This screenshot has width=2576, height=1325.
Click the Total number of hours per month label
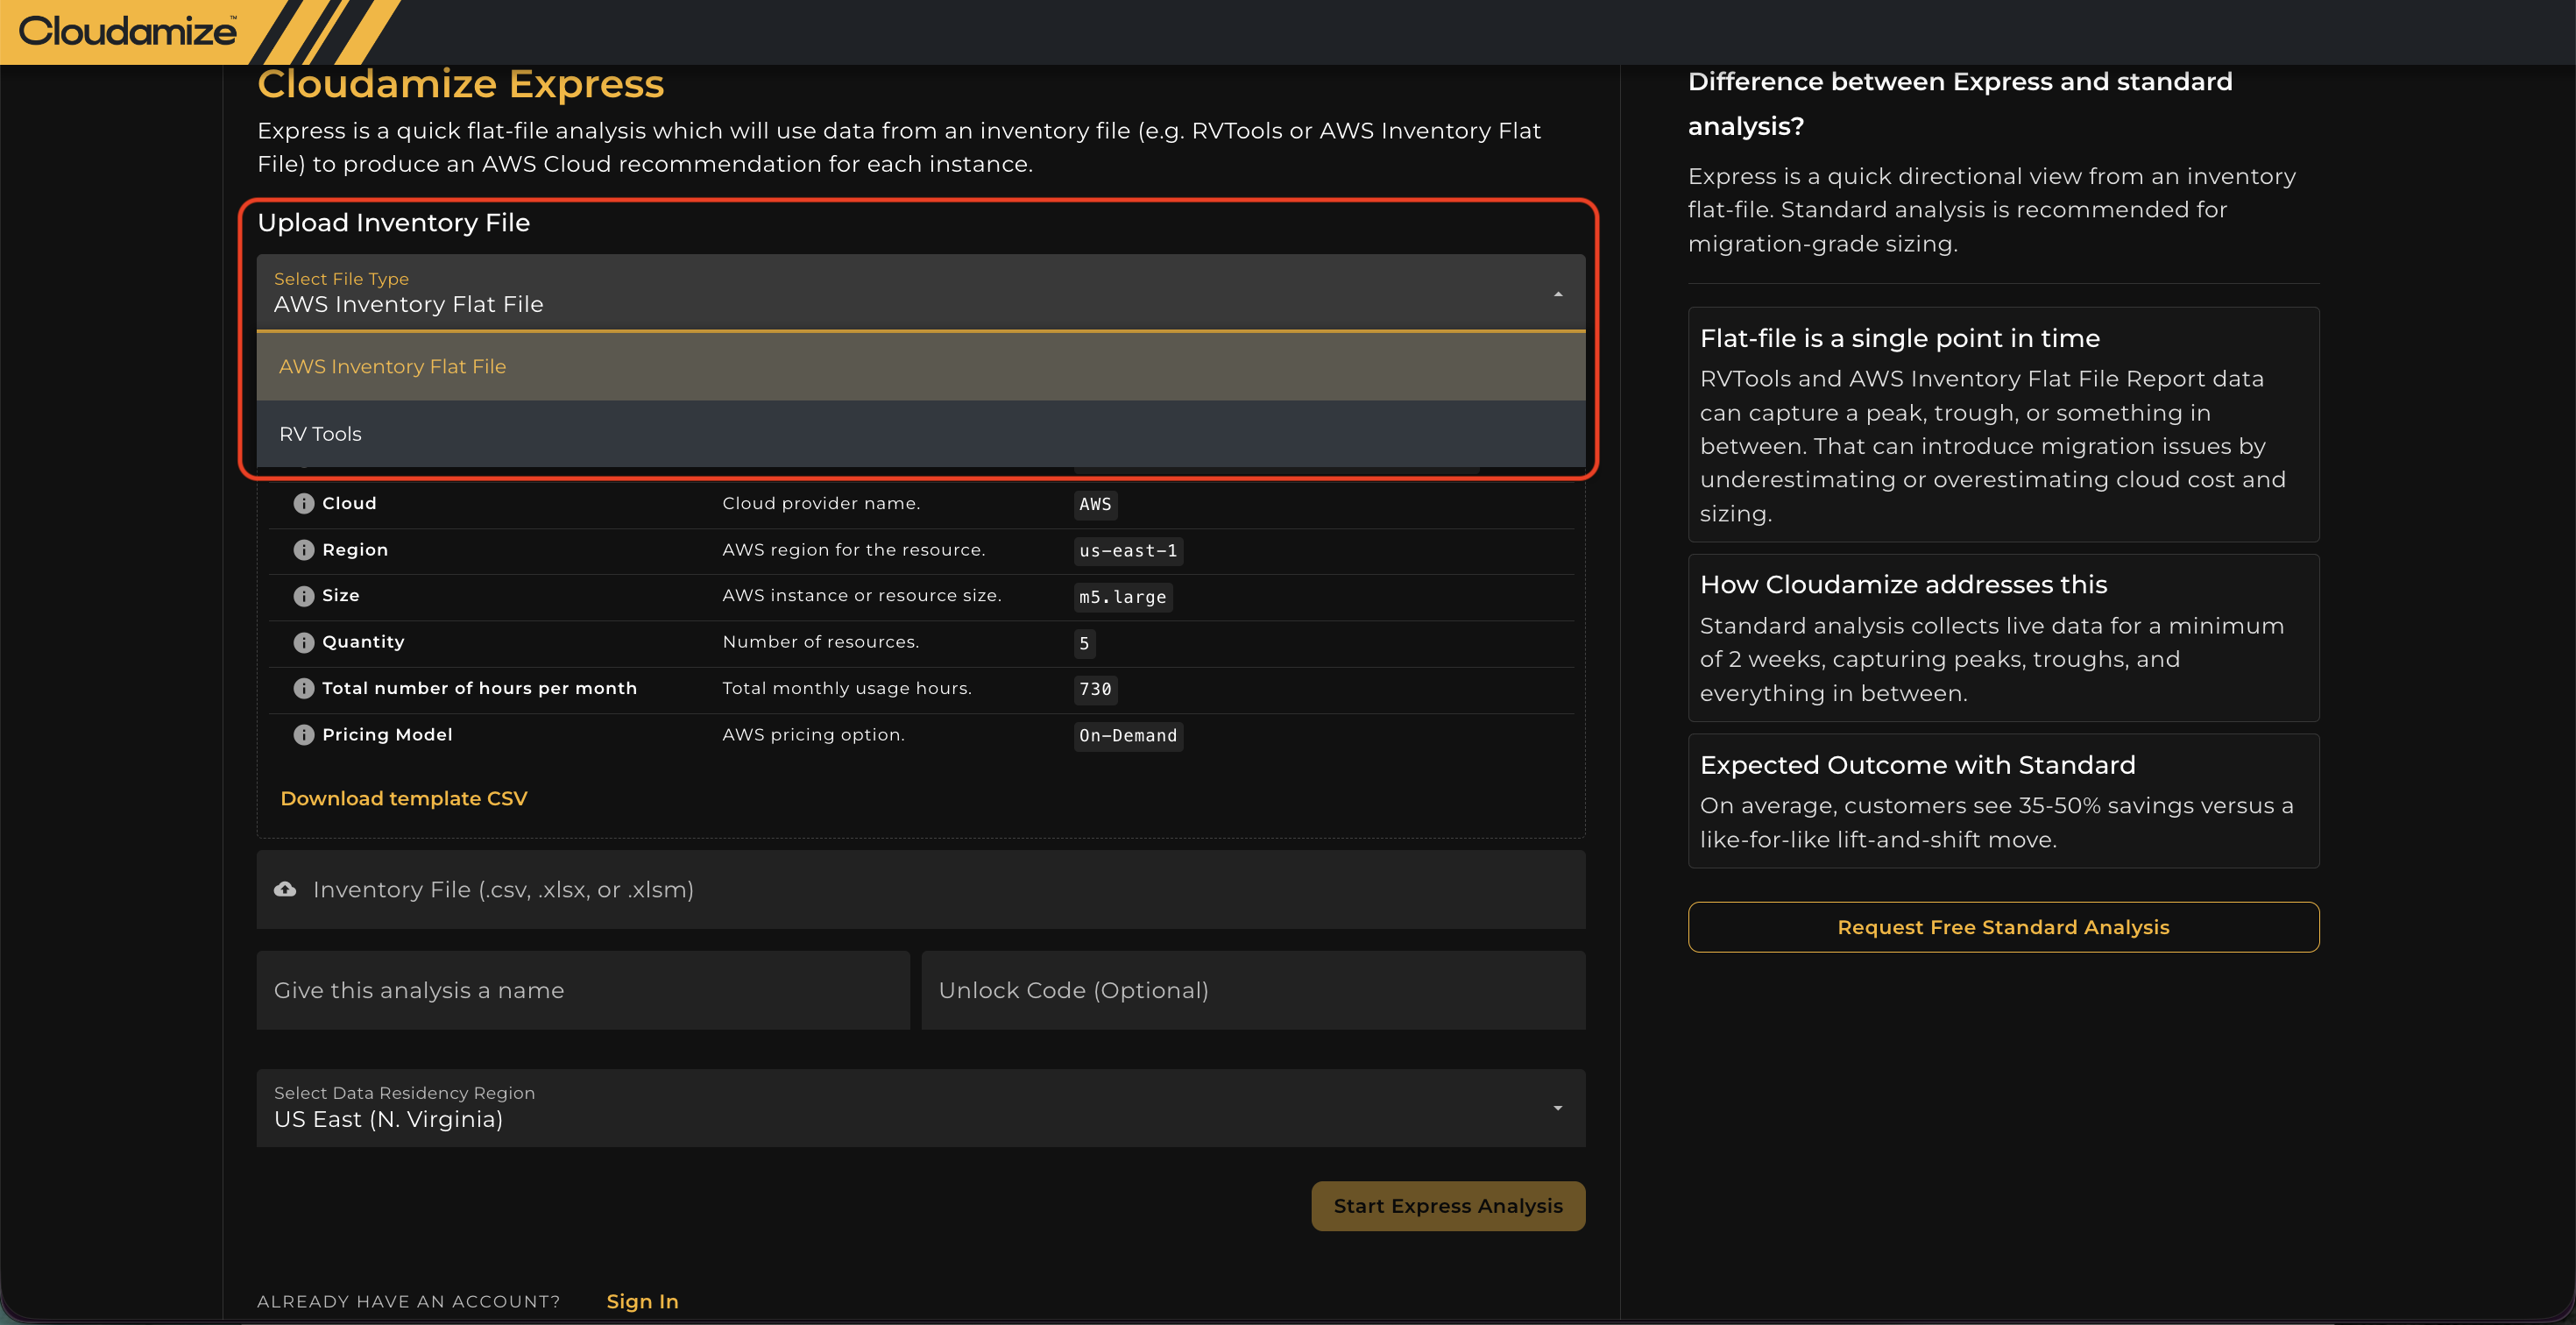(x=479, y=688)
